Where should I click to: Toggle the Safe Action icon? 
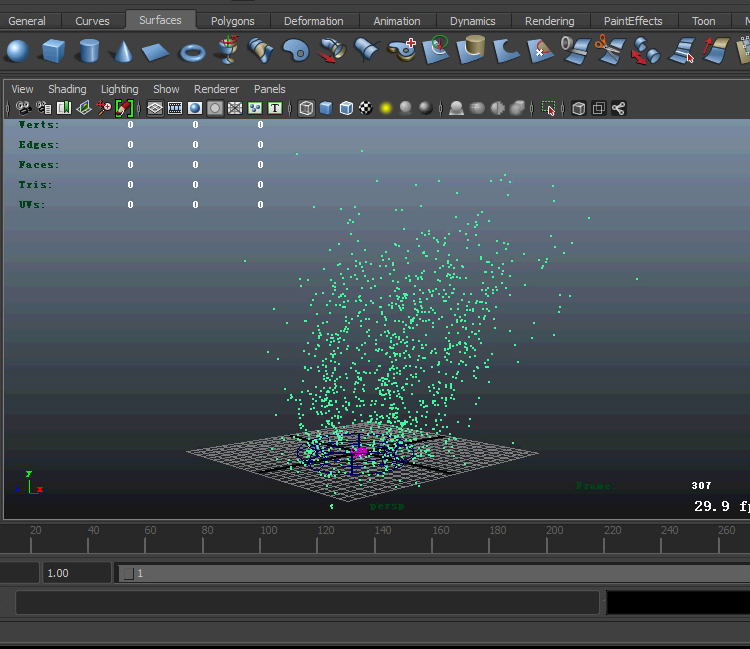pos(255,109)
